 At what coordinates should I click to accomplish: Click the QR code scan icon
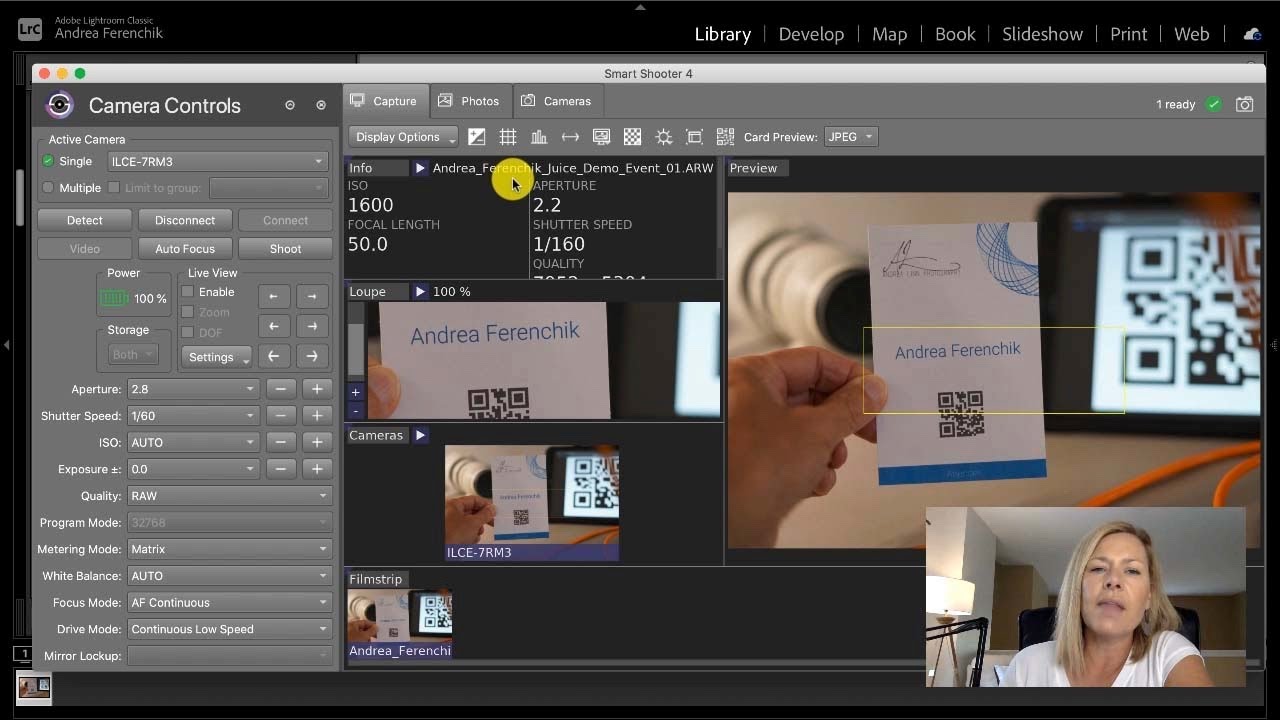pos(725,137)
